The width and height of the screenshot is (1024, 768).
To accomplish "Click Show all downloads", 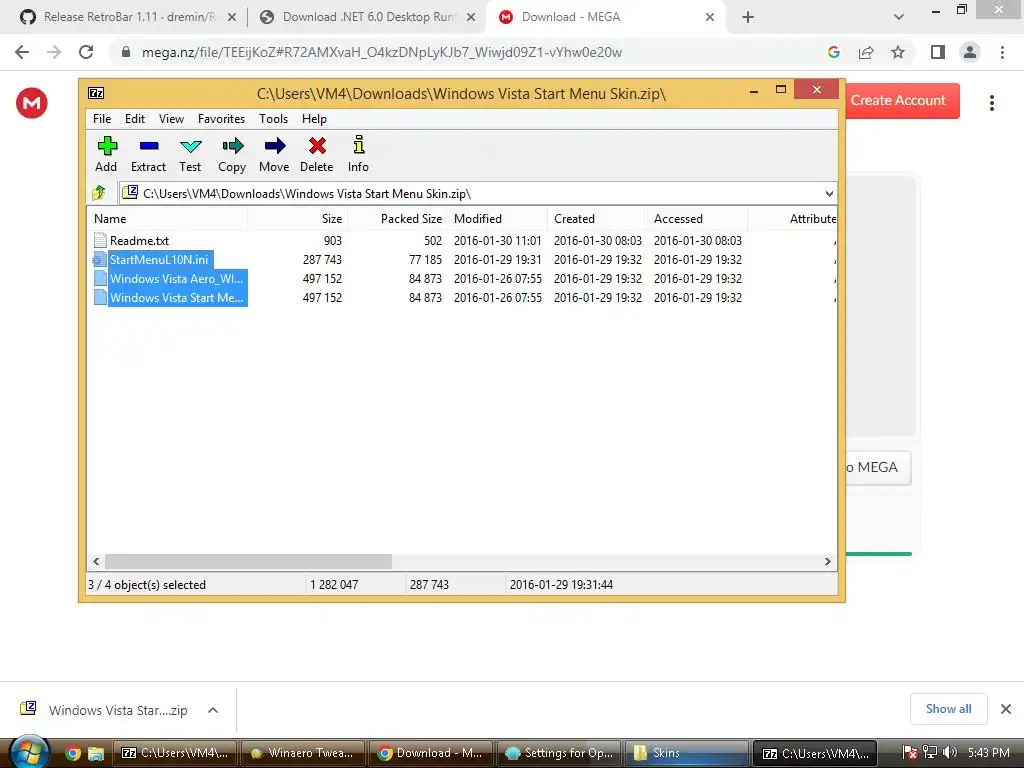I will [x=948, y=709].
